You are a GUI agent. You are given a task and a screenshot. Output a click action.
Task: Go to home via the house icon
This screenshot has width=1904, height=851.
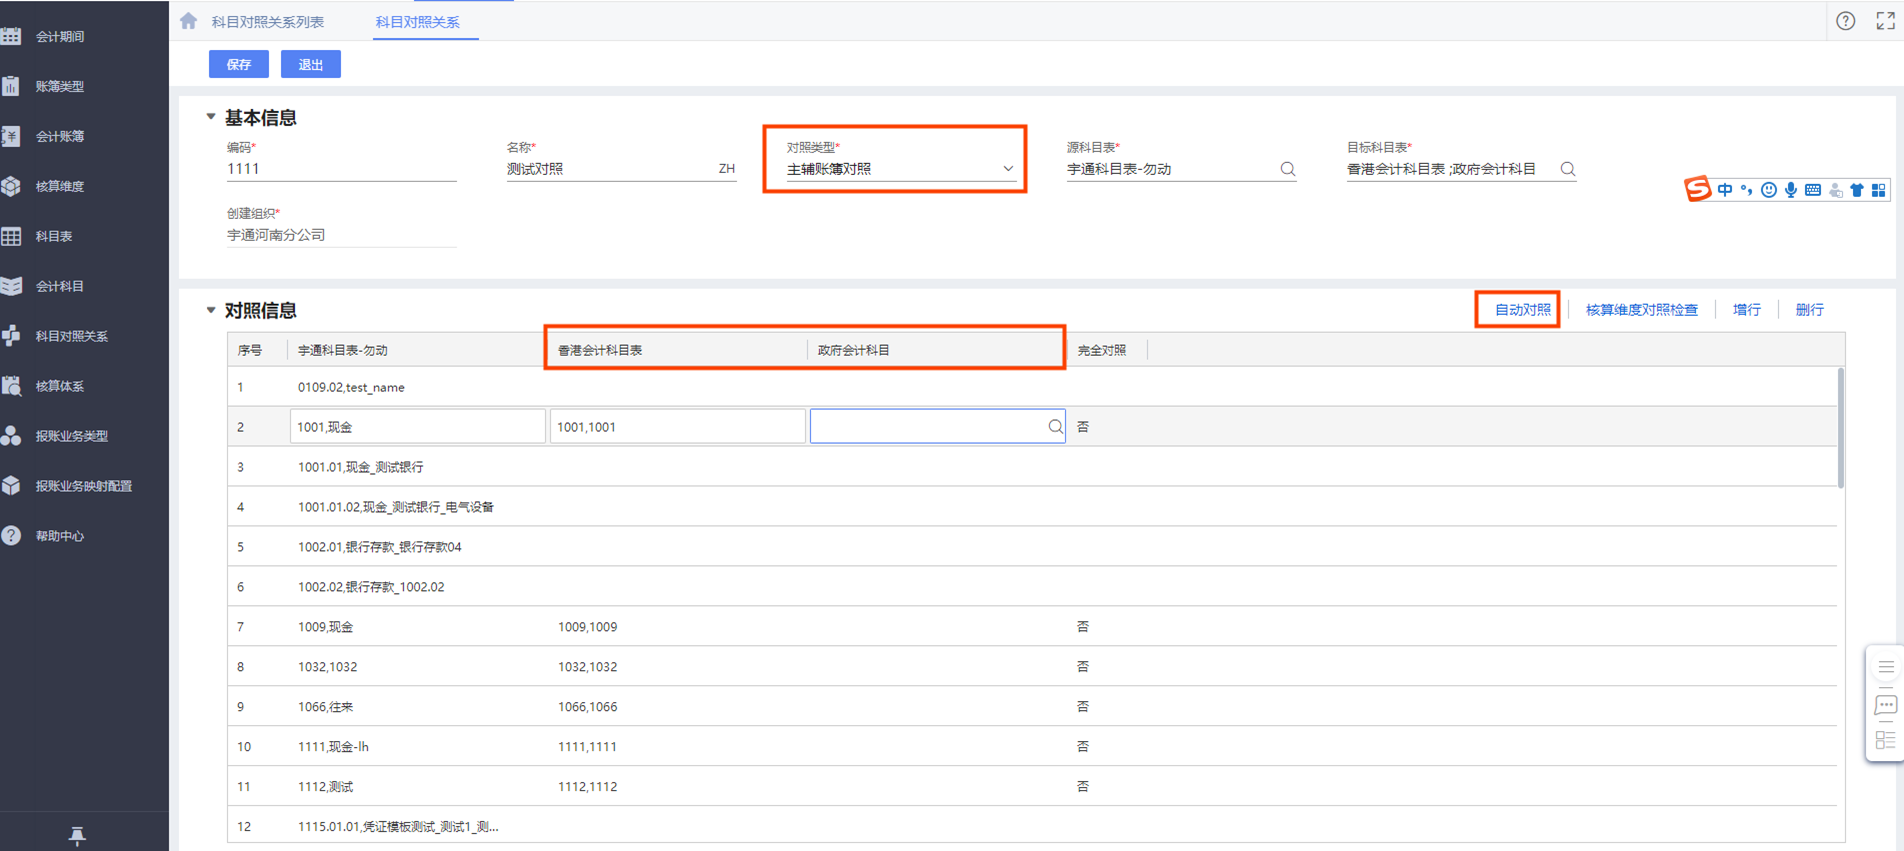(x=189, y=21)
